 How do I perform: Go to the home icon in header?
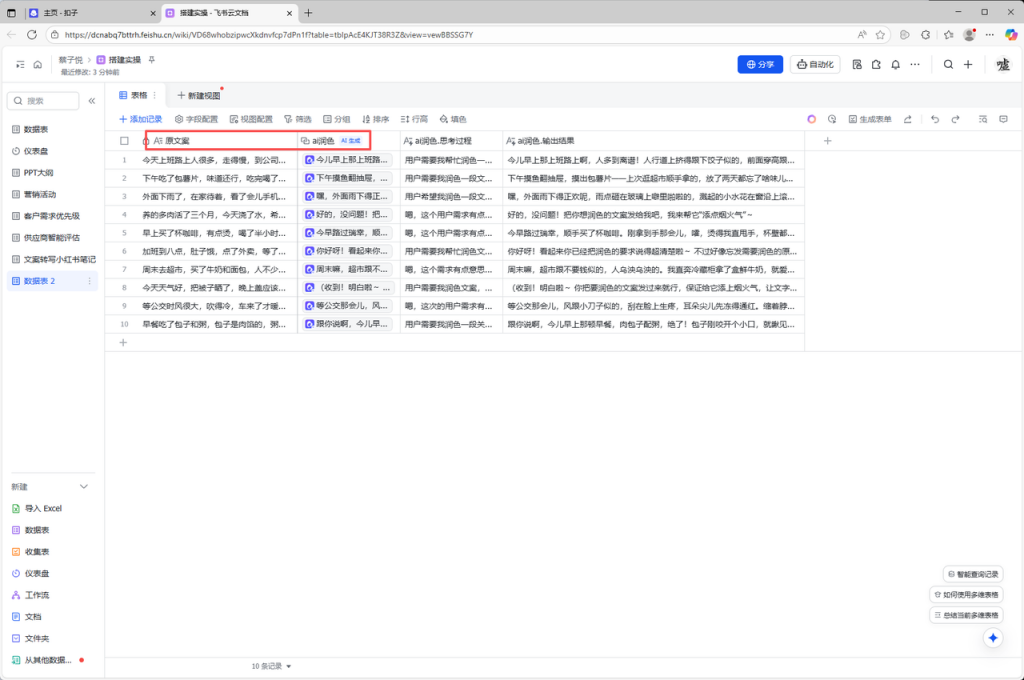tap(37, 65)
